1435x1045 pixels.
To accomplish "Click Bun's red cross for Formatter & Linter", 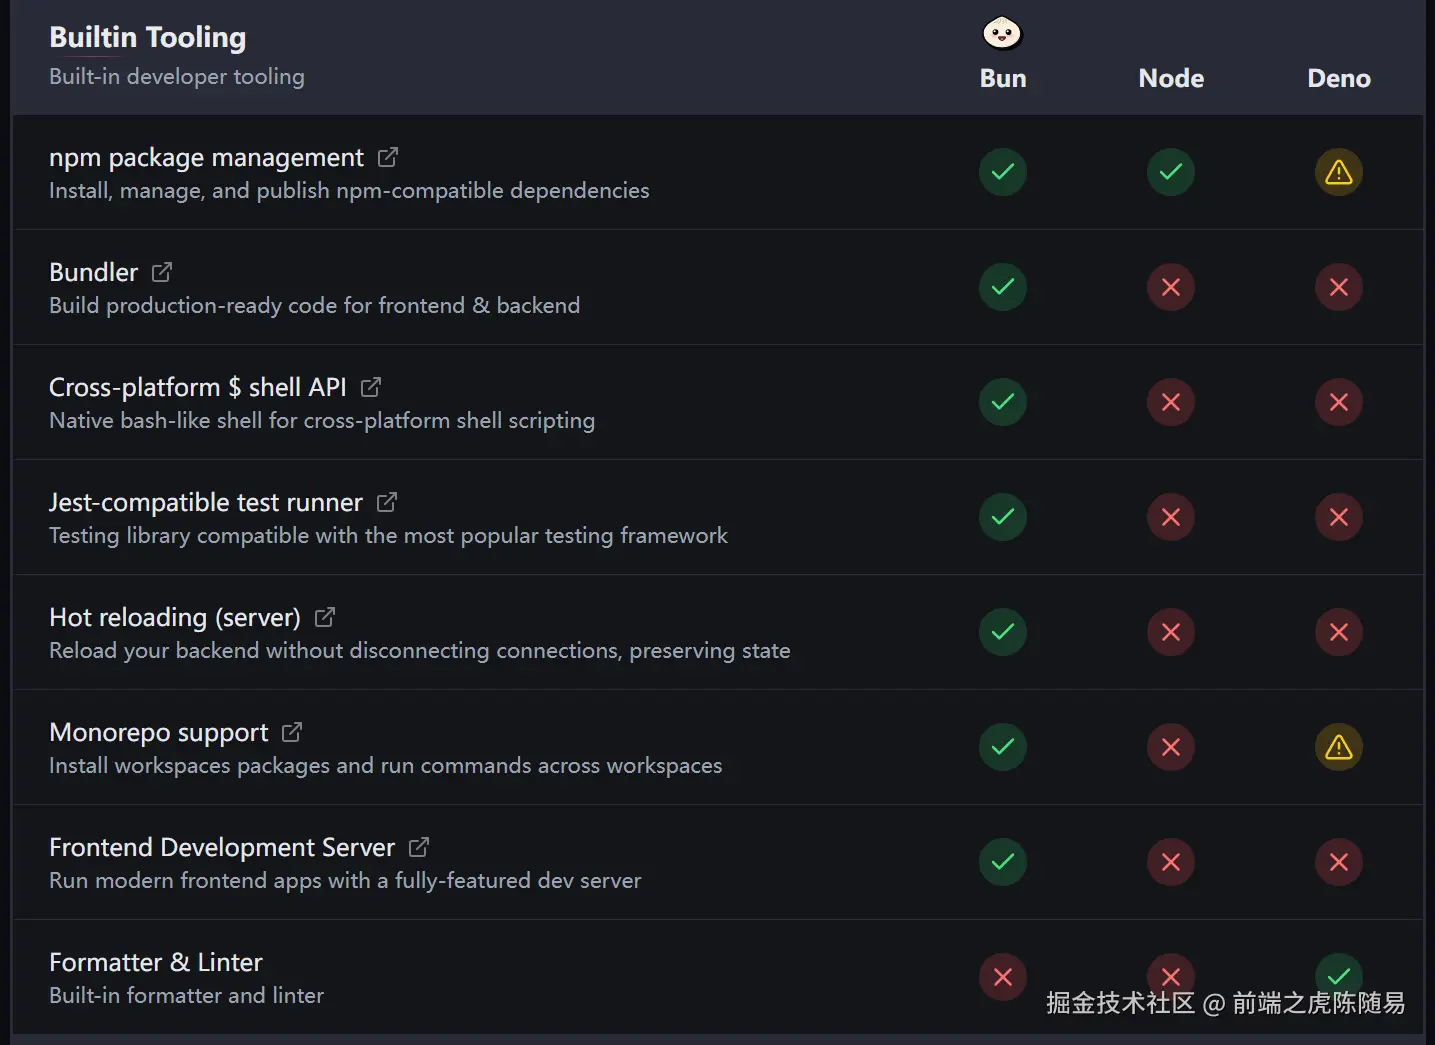I will (1003, 977).
